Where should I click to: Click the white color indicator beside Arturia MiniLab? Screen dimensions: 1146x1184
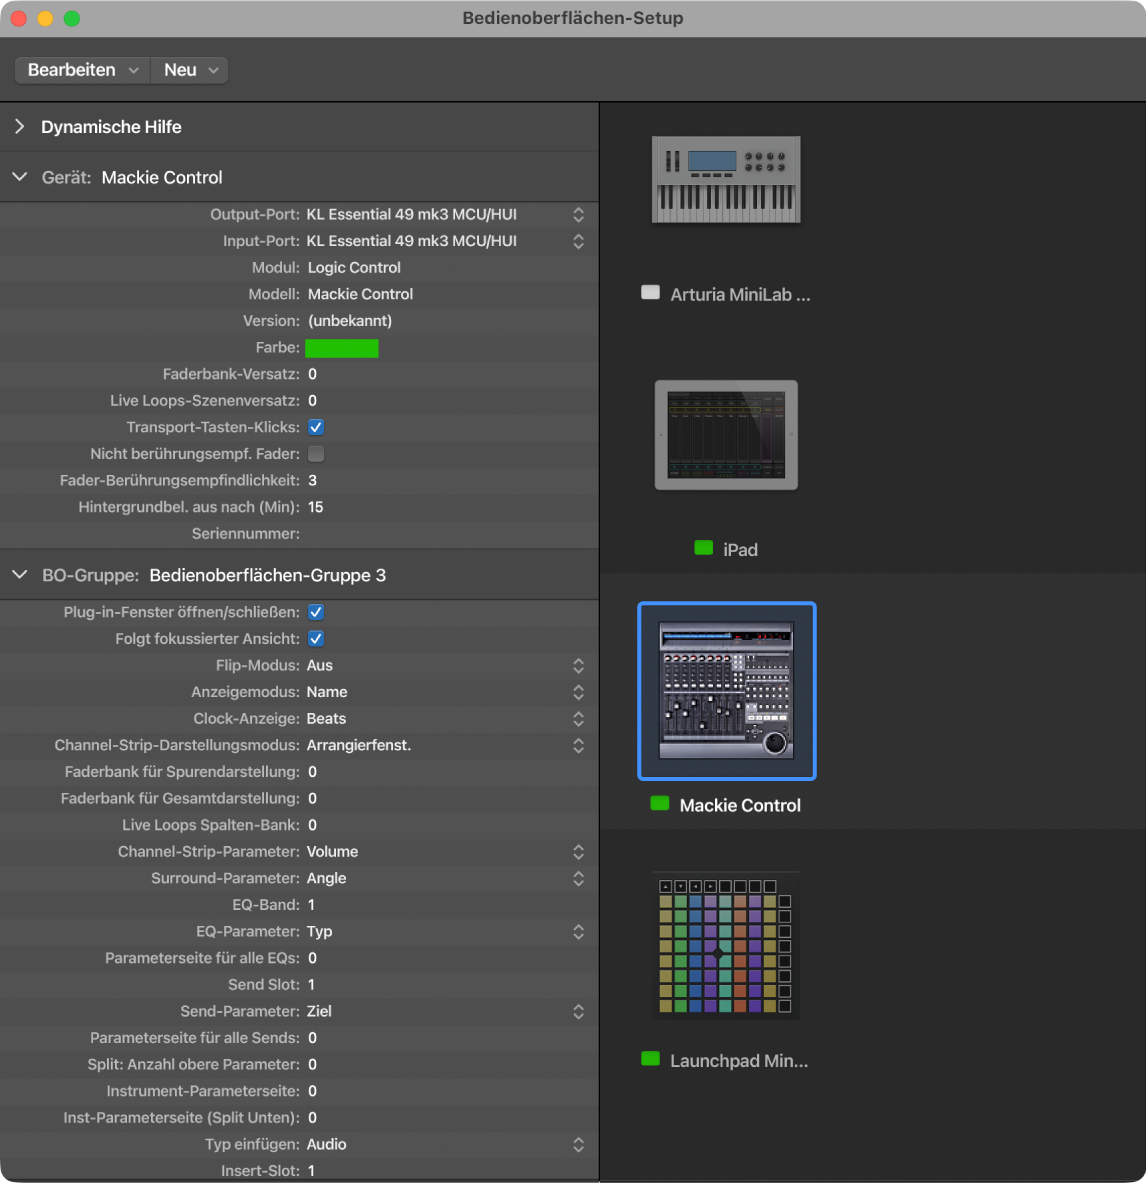[650, 293]
